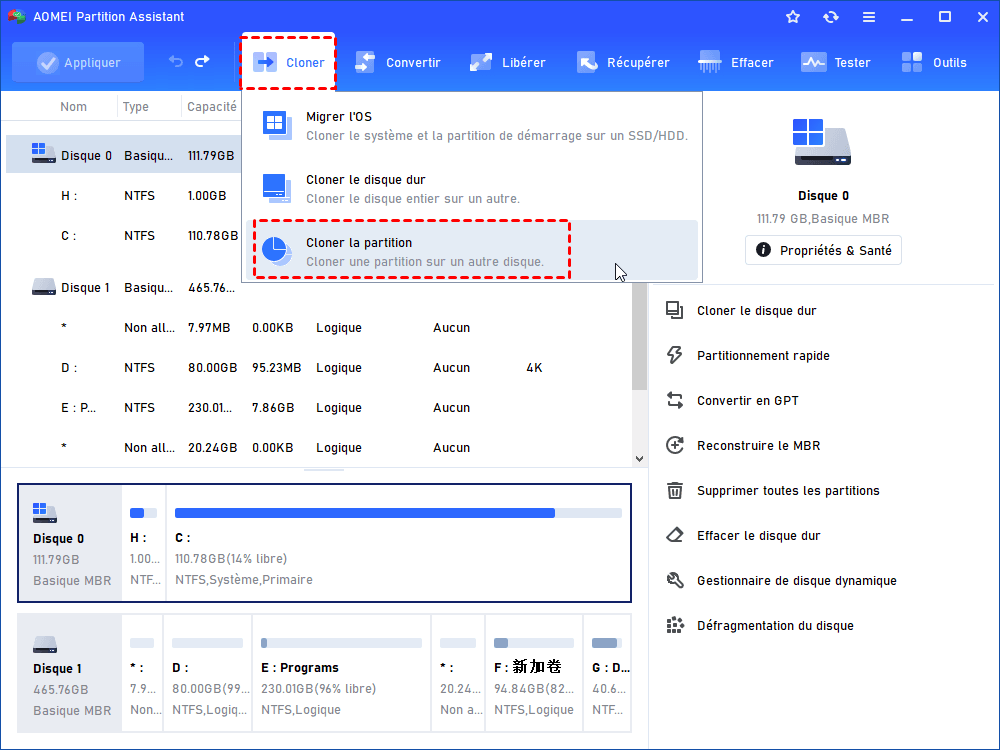This screenshot has height=750, width=1000.
Task: Select the 7.9 unallocated block on Disque 1
Action: click(x=143, y=673)
